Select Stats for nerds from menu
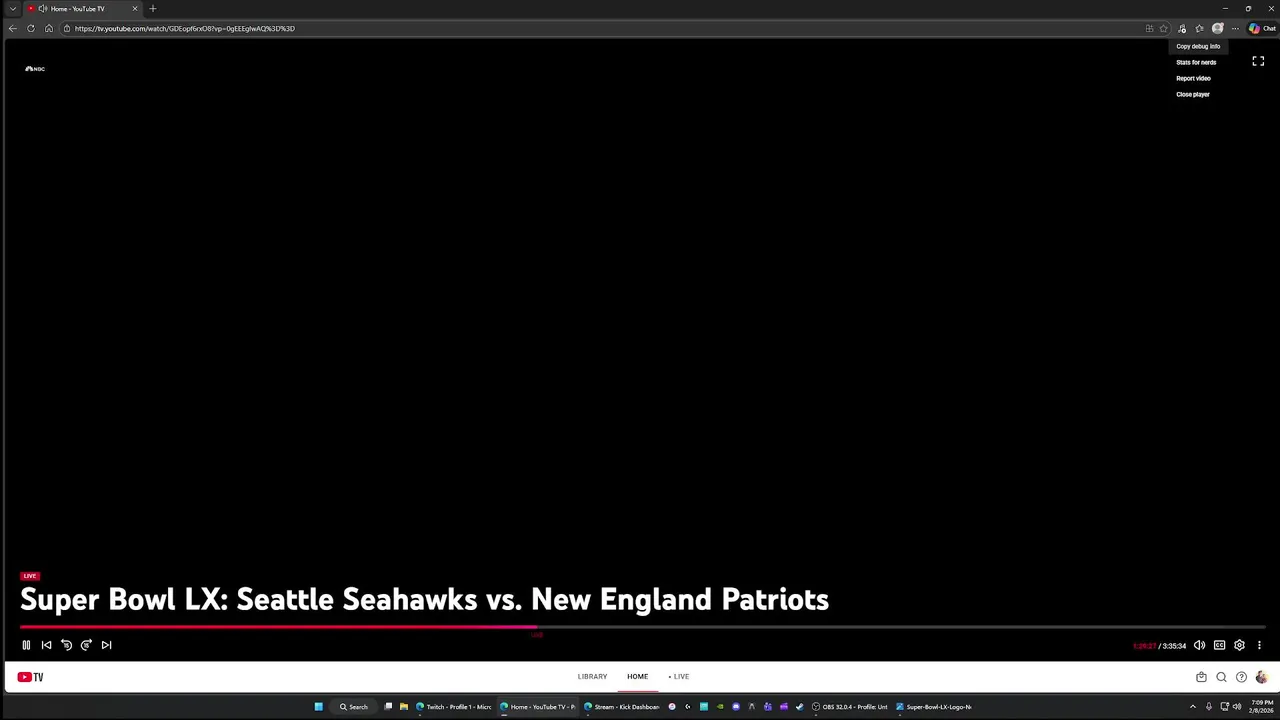This screenshot has width=1280, height=720. click(x=1196, y=62)
